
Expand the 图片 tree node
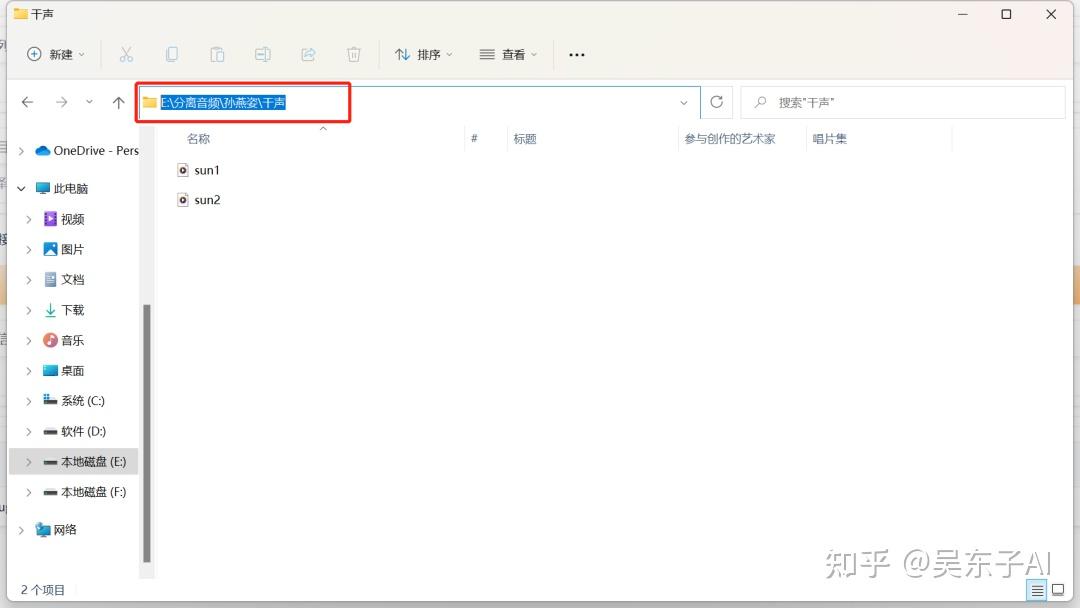pos(29,249)
